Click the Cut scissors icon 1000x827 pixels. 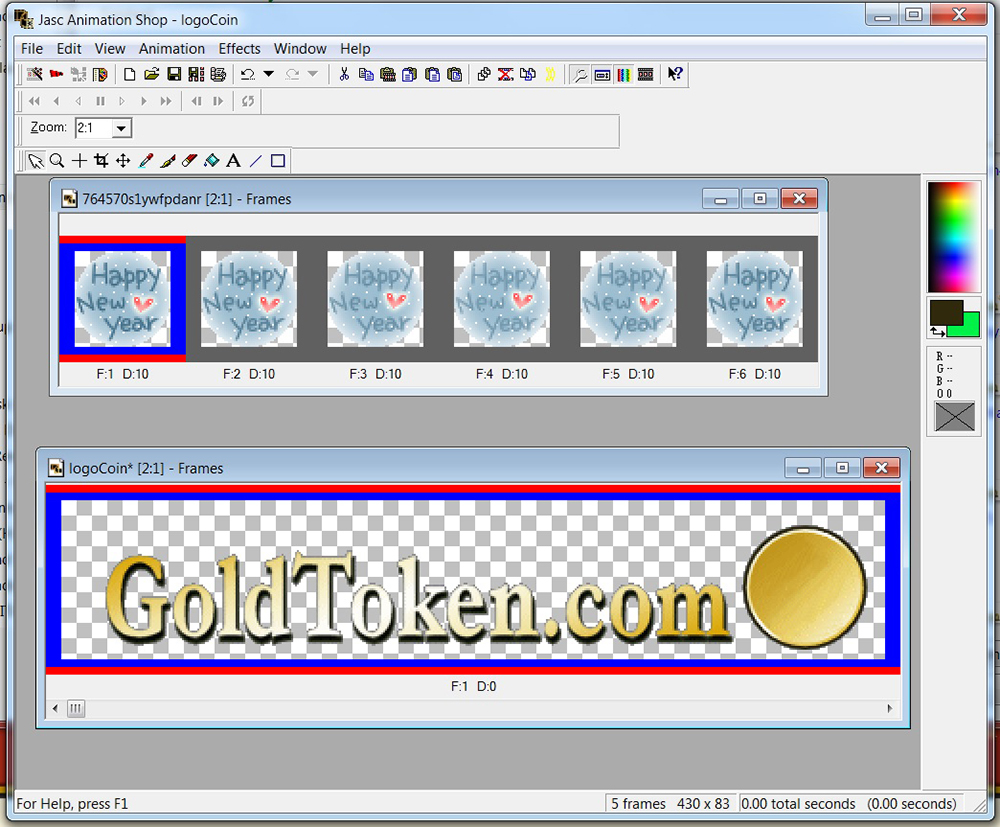[344, 74]
